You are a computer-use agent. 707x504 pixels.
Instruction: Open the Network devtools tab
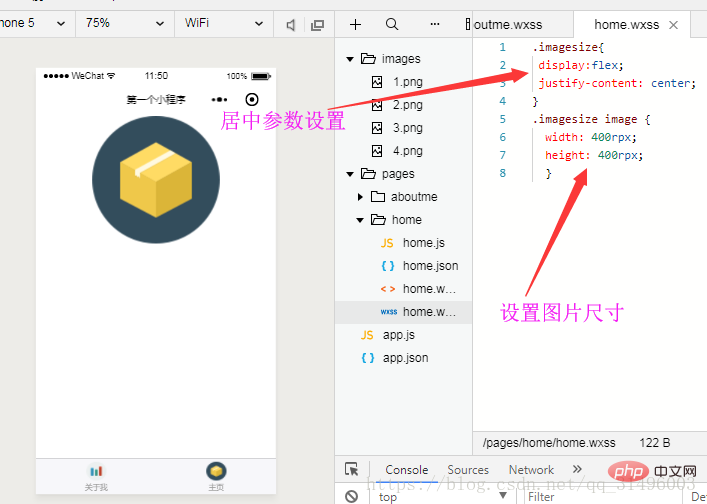531,470
